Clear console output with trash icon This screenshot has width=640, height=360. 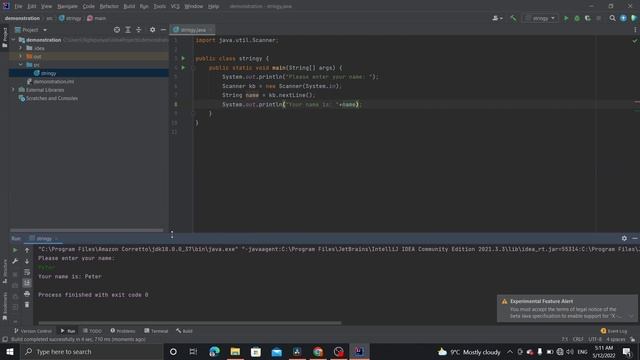(27, 304)
